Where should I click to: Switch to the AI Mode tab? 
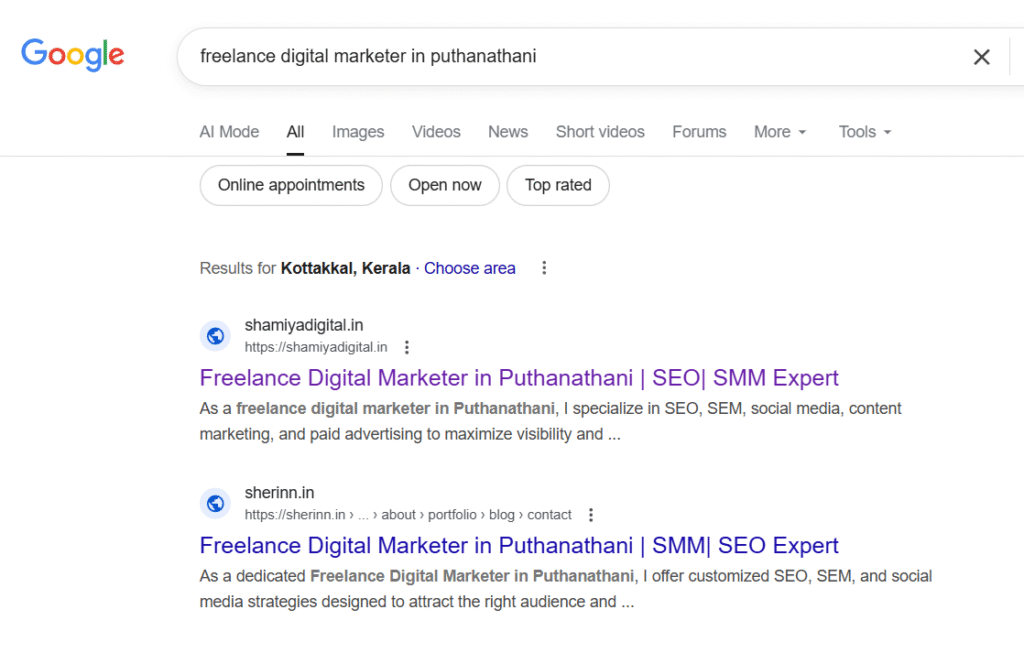pos(229,132)
